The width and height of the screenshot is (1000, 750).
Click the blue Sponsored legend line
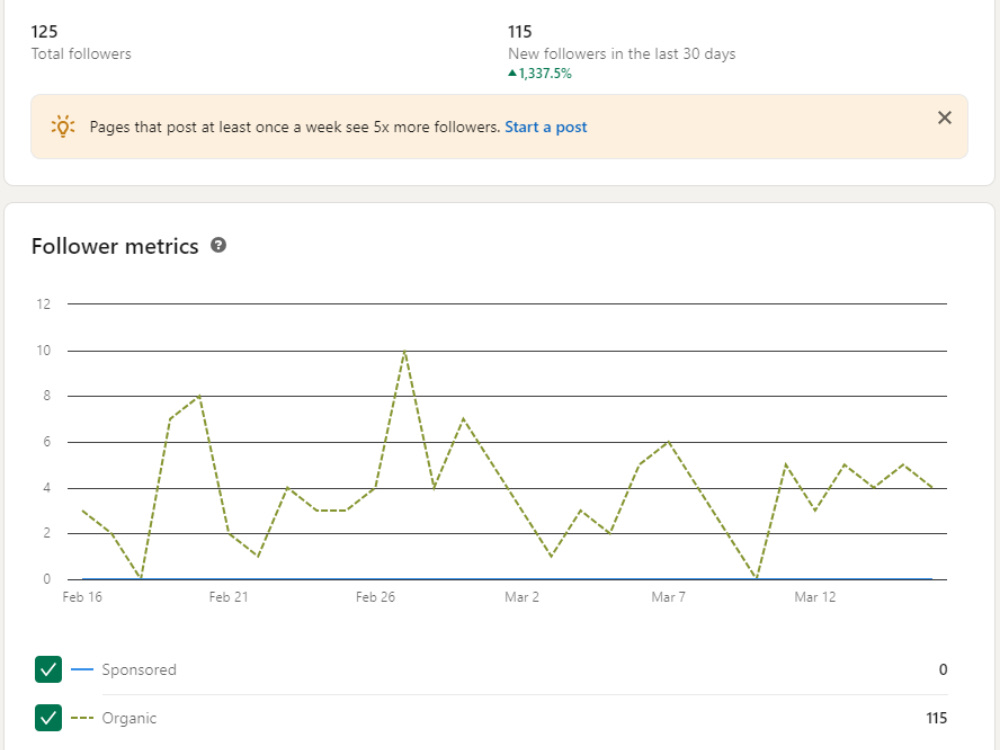(x=82, y=669)
